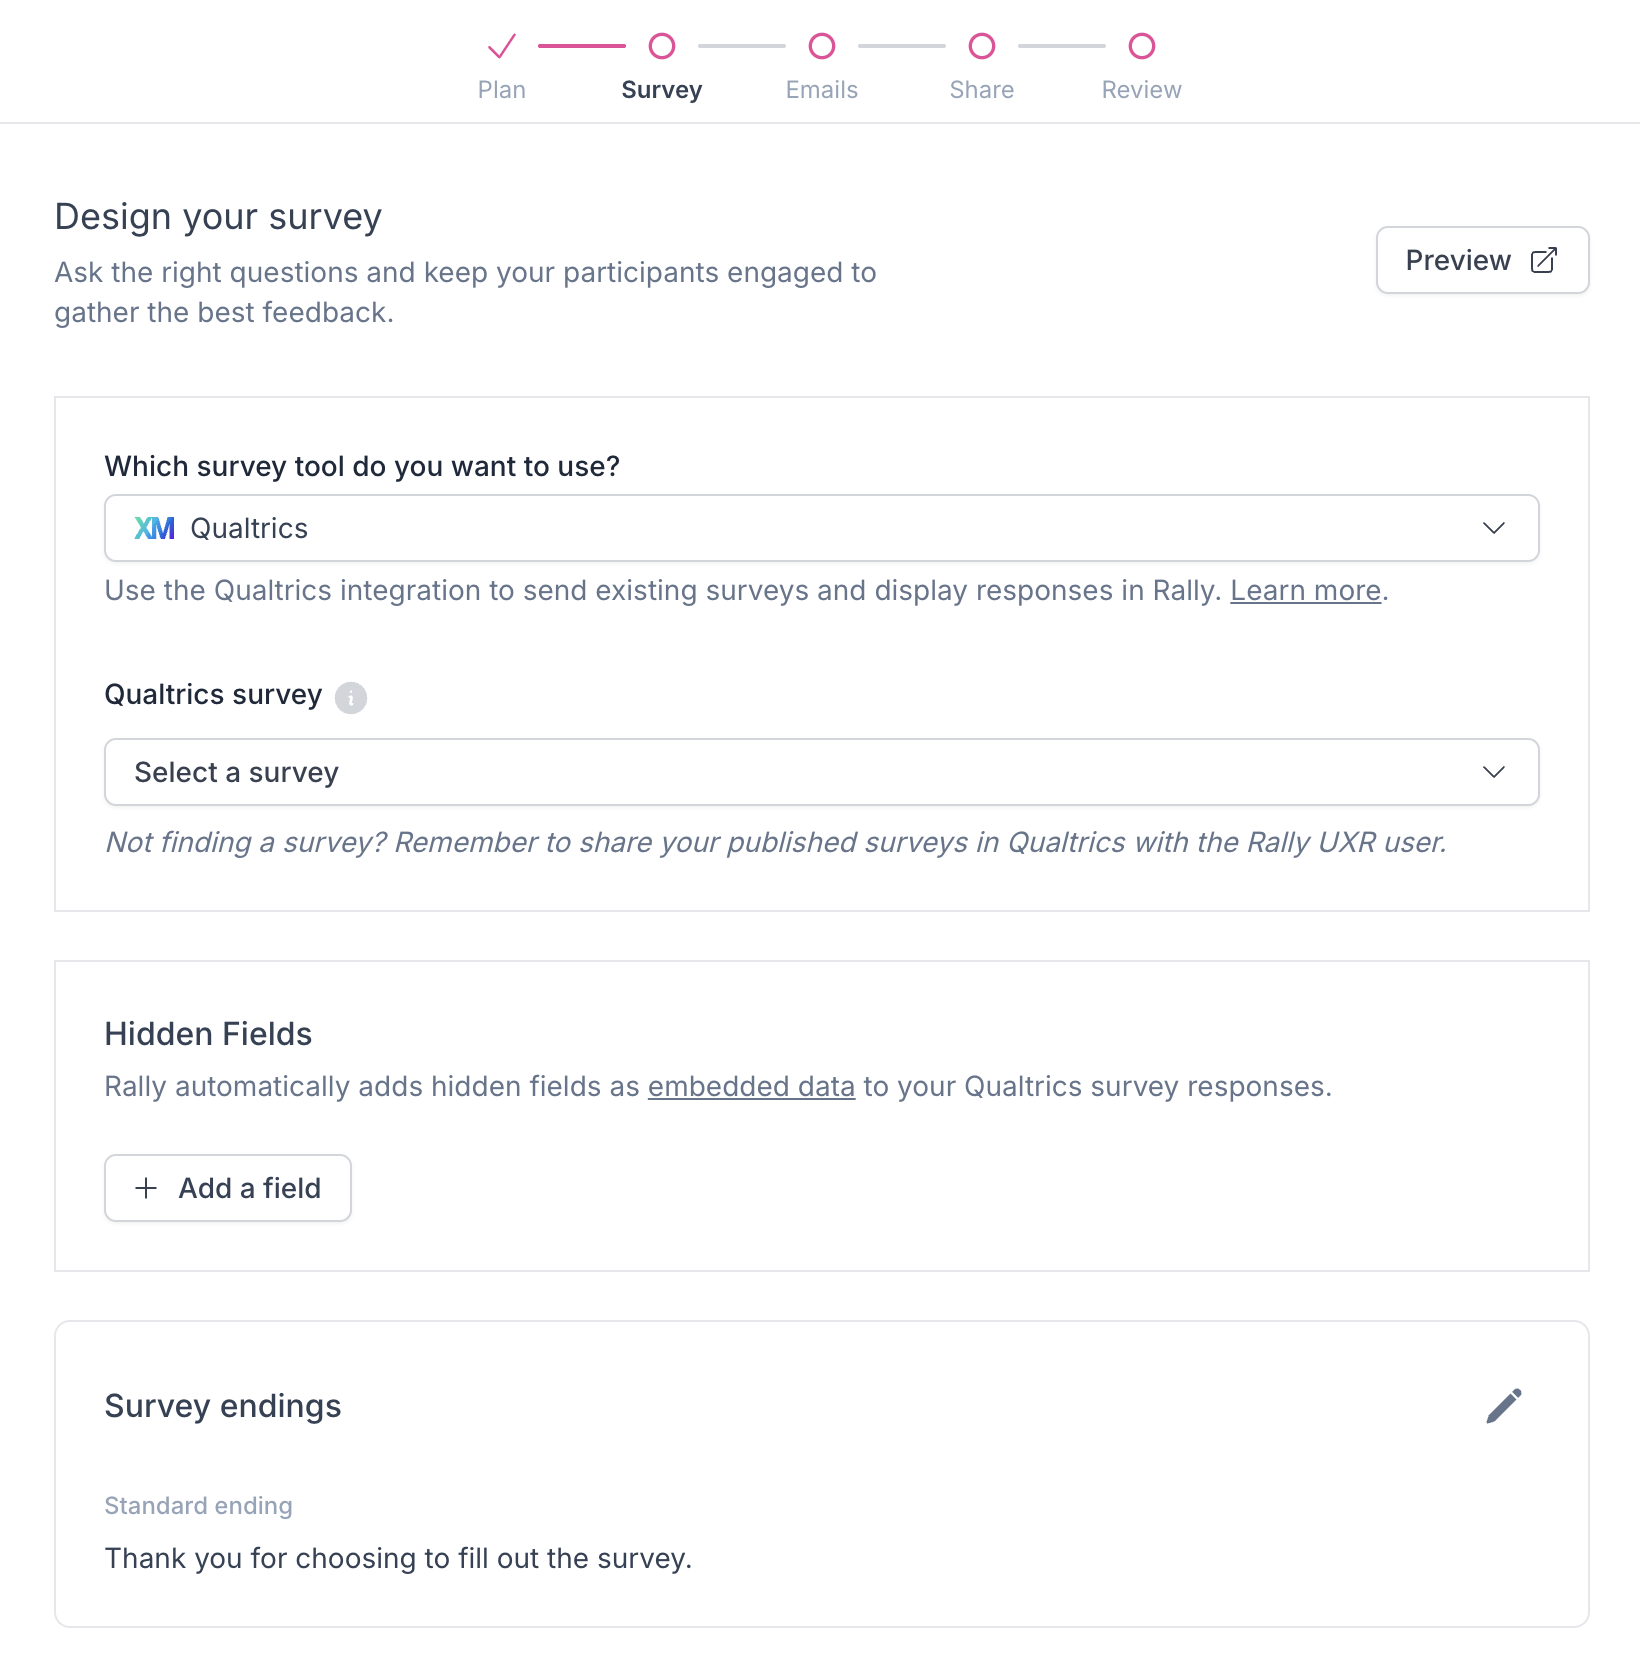Screen dimensions: 1640x1664
Task: Go to the Emails step label
Action: (x=822, y=90)
